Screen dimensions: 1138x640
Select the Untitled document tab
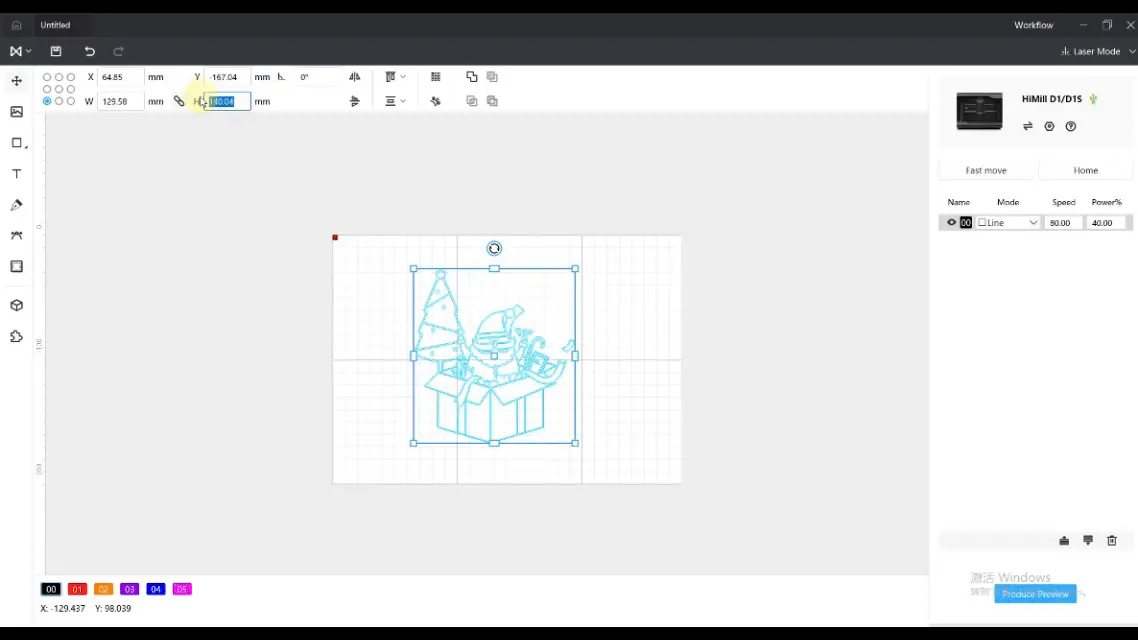coord(55,24)
